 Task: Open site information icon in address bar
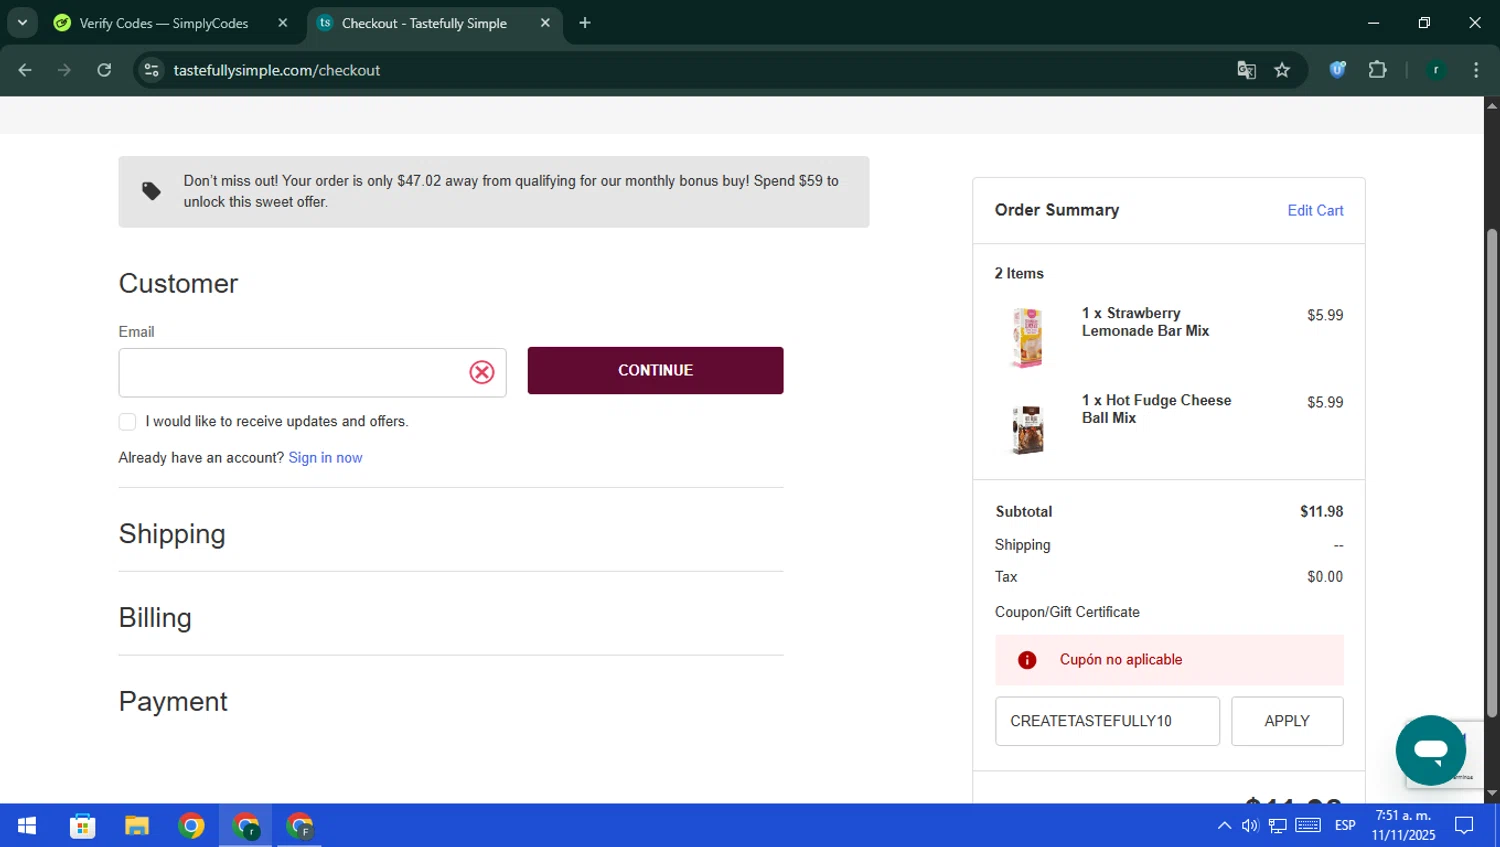coord(151,70)
